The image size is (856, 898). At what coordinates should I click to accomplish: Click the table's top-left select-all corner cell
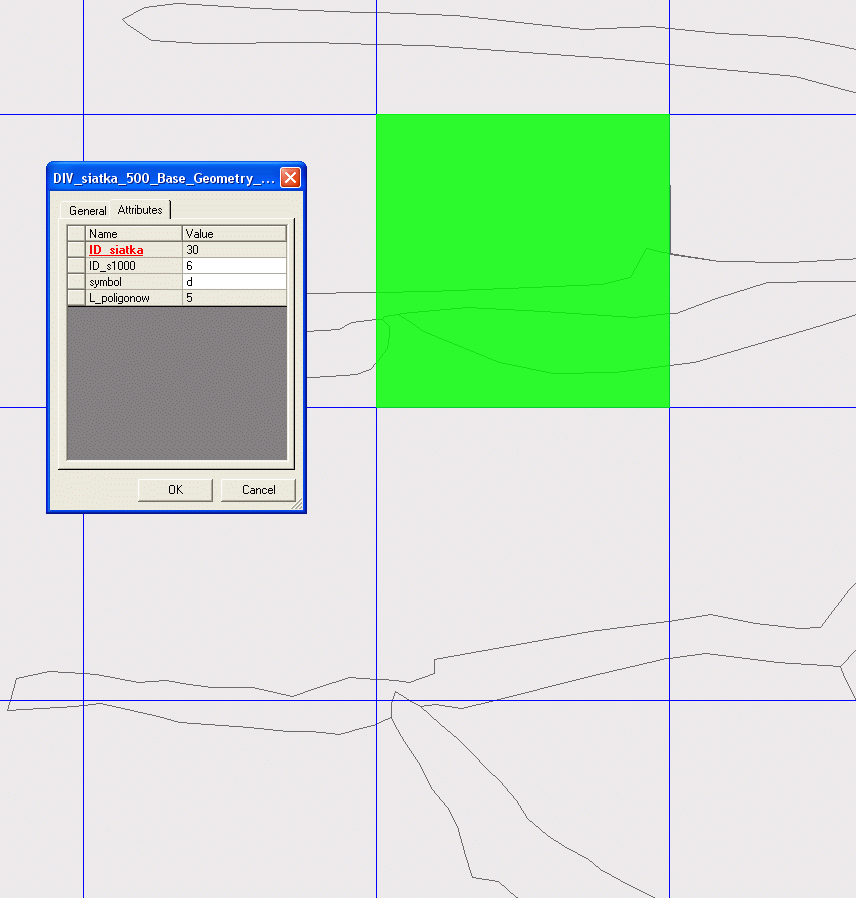[76, 234]
